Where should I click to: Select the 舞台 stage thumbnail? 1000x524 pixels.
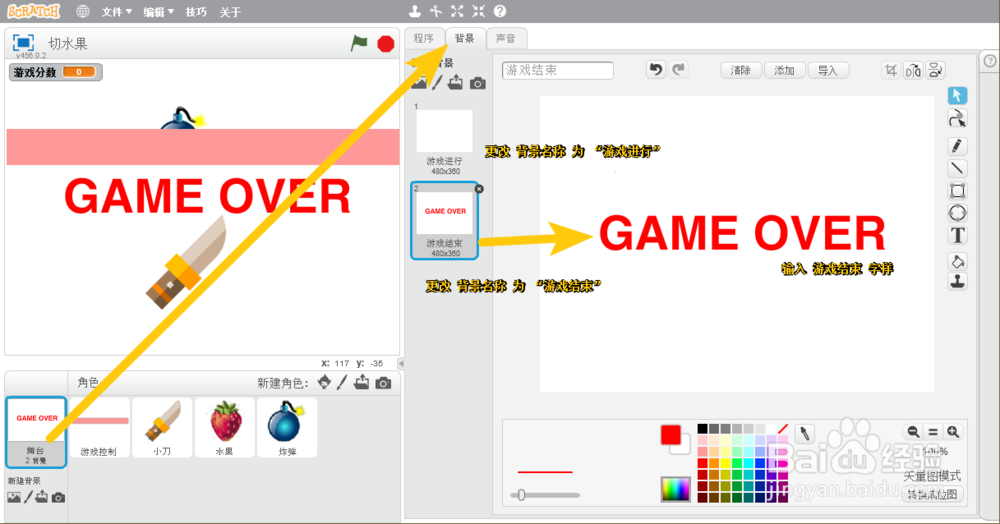coord(36,432)
